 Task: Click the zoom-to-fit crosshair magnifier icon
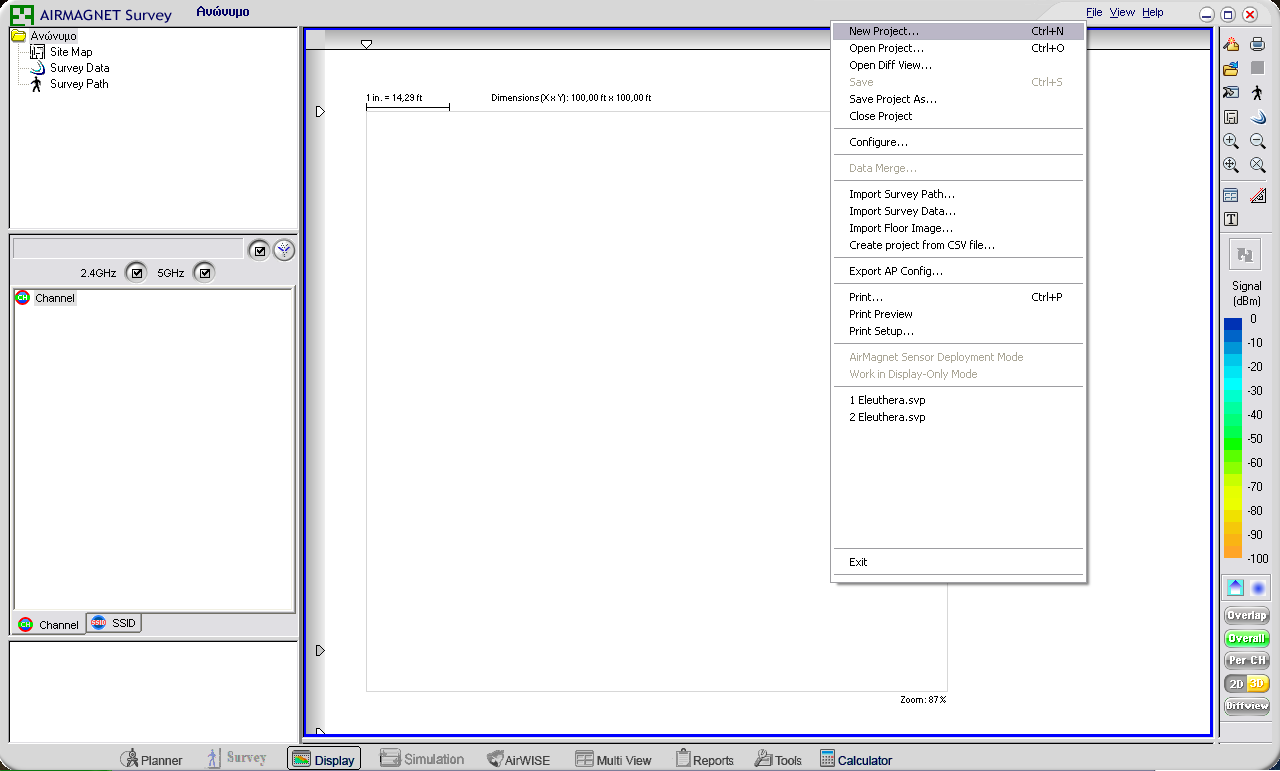pos(1231,165)
